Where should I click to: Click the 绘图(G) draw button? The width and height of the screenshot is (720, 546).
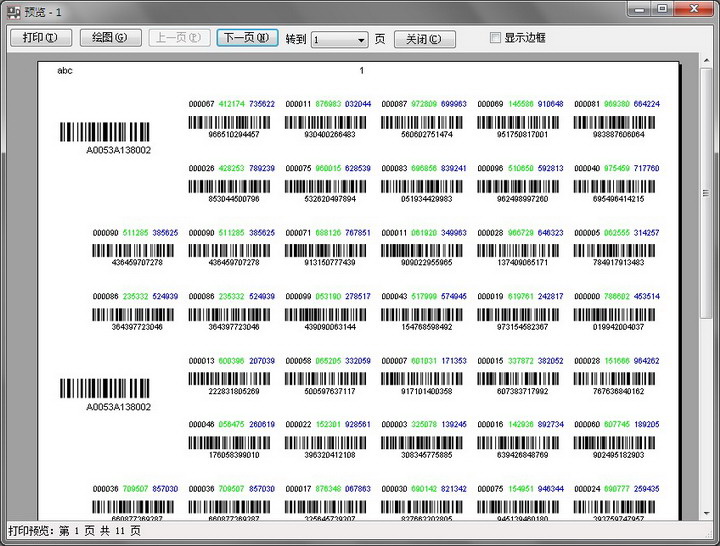(x=110, y=38)
